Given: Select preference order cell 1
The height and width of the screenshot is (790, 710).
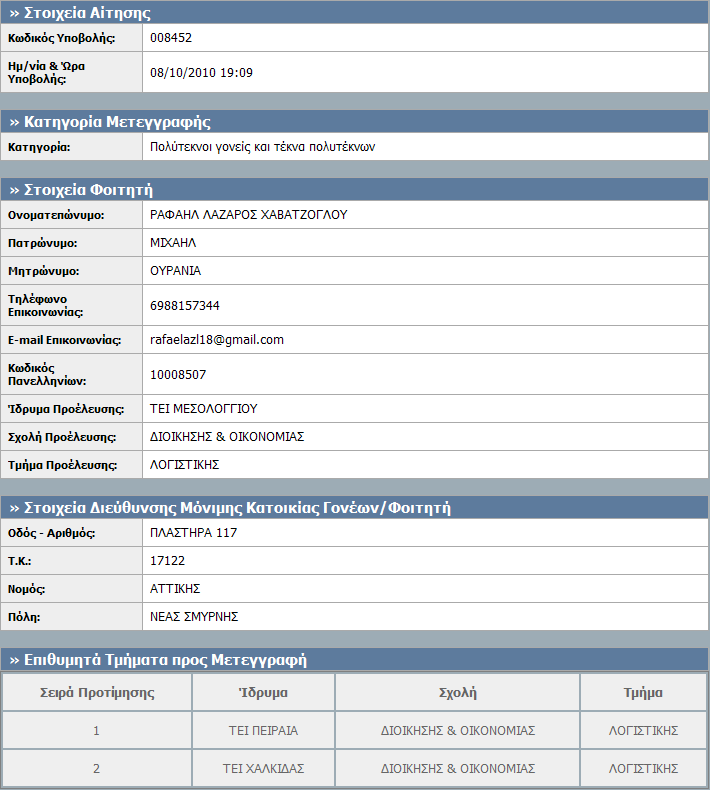Looking at the screenshot, I should pyautogui.click(x=97, y=730).
